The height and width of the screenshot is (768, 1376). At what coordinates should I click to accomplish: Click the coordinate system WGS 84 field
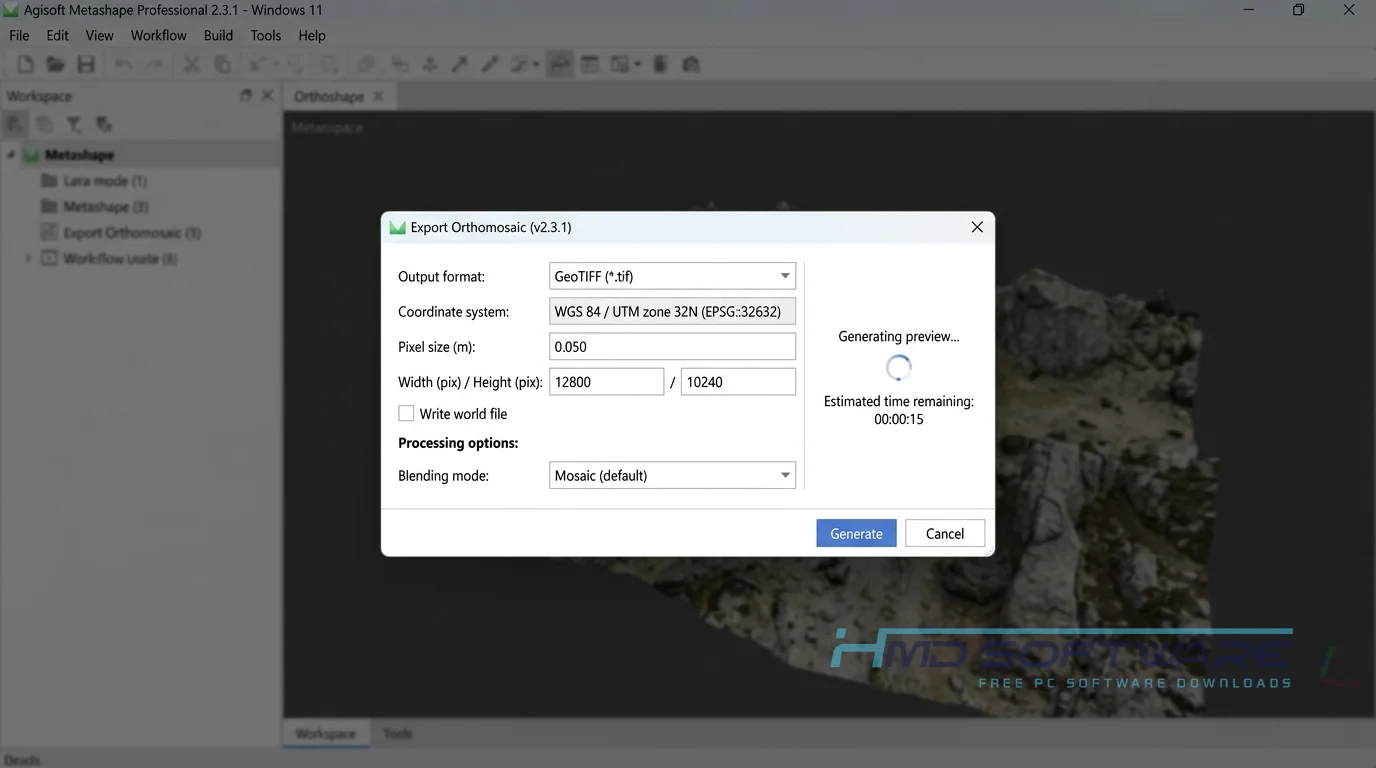click(x=672, y=311)
